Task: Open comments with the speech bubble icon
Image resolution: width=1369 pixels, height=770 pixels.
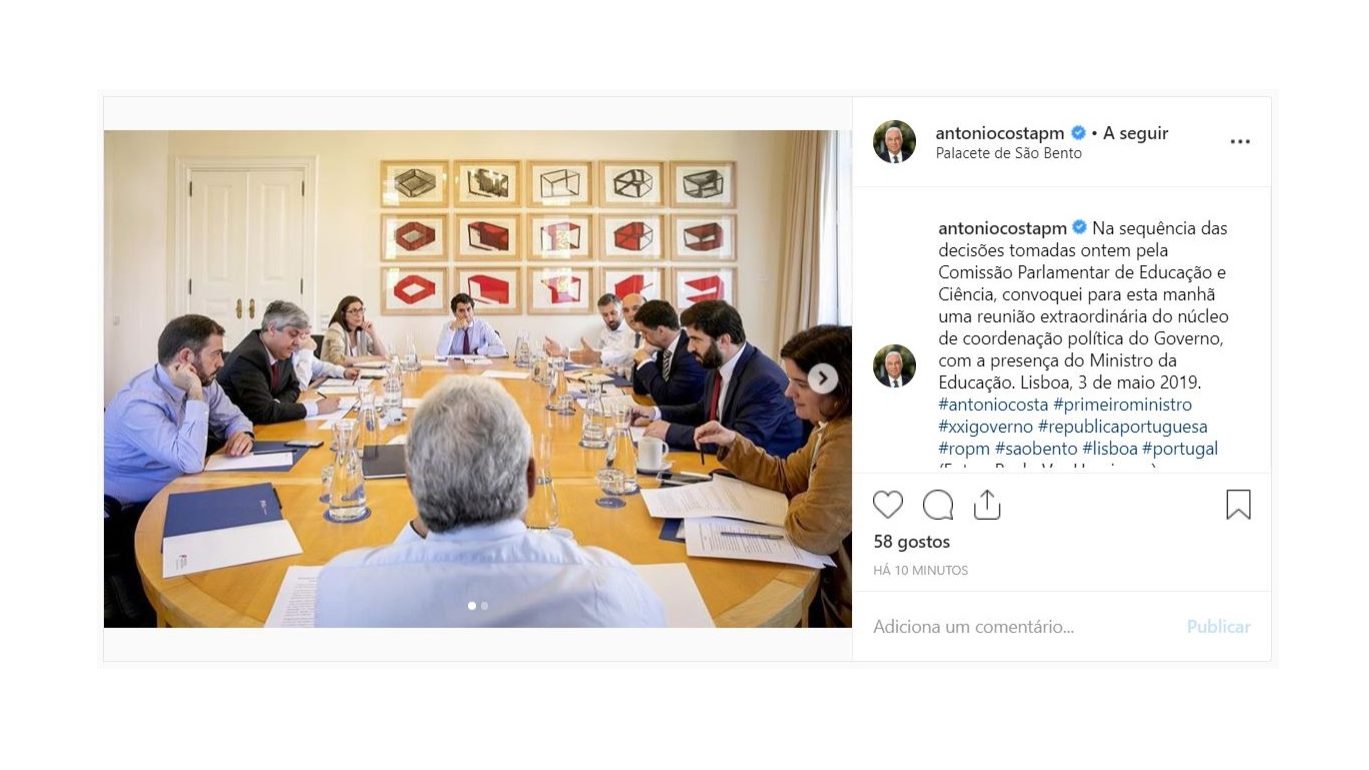Action: 938,505
